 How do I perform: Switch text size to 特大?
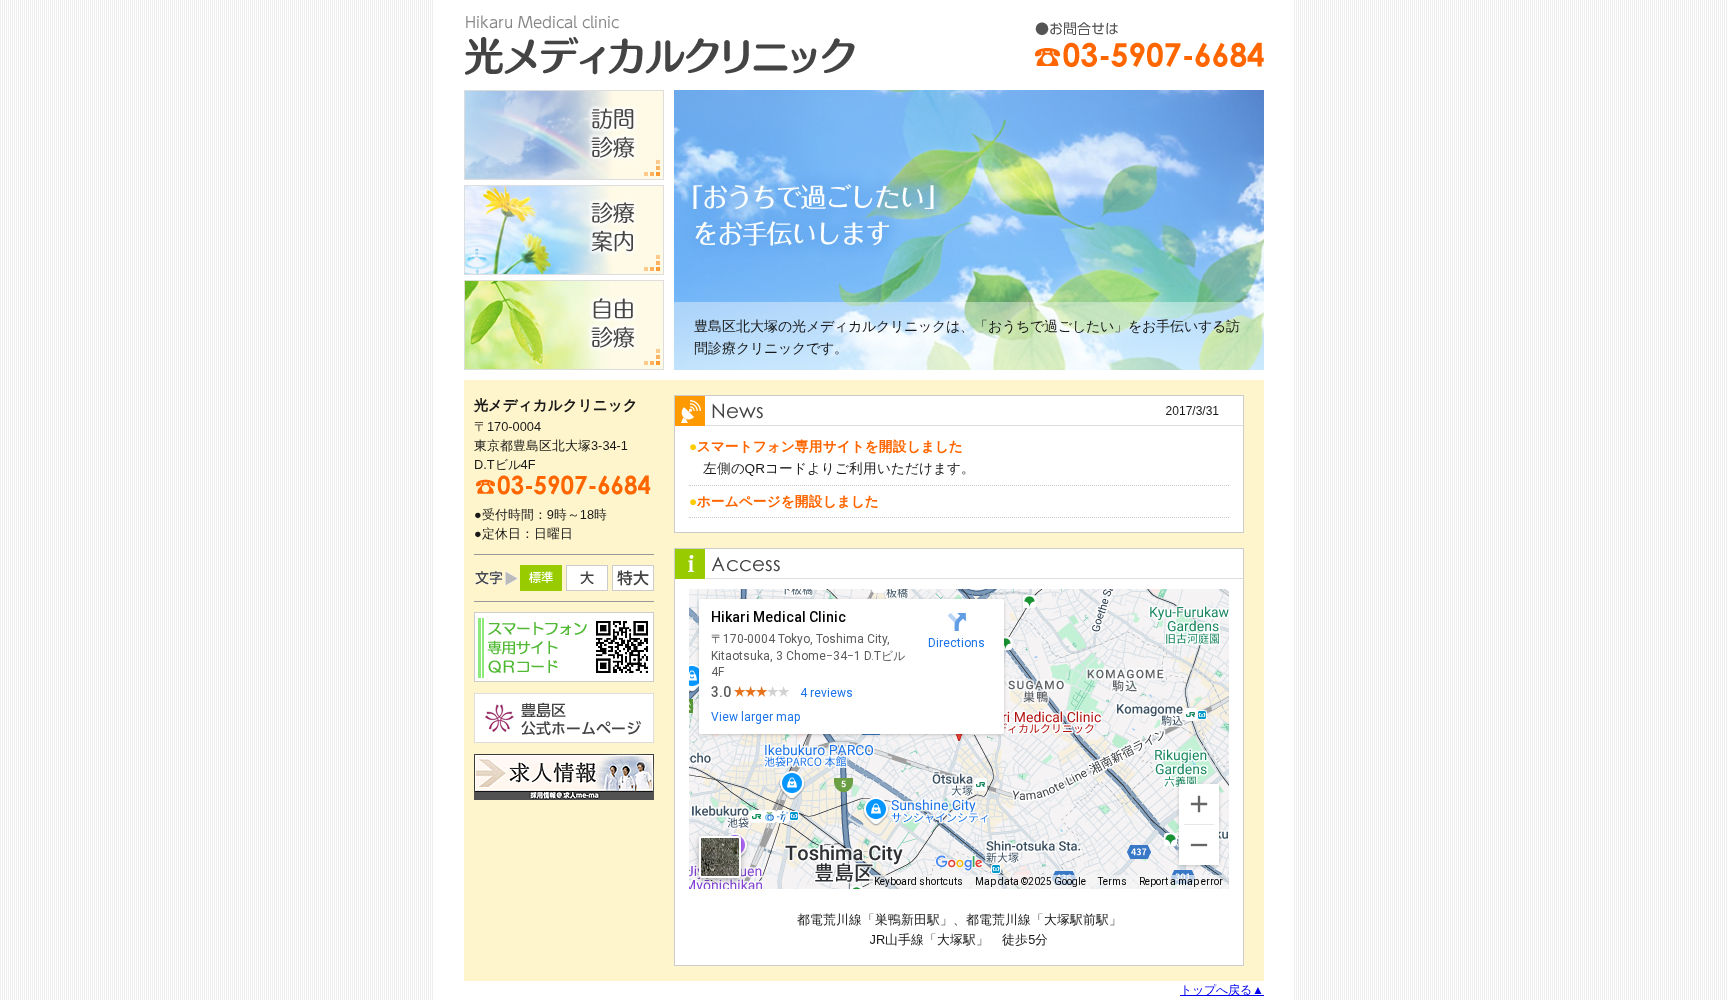point(632,578)
